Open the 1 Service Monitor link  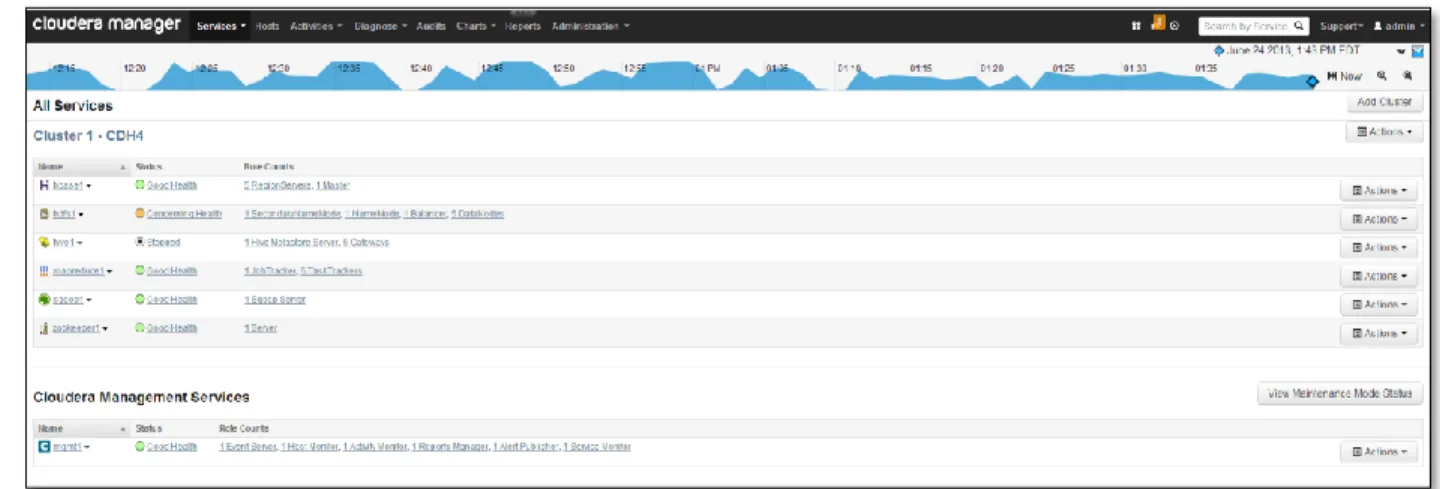click(x=597, y=446)
